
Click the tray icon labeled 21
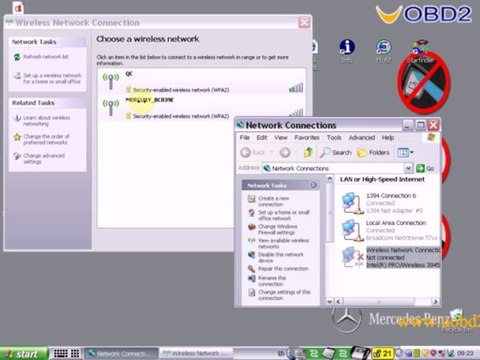click(383, 353)
